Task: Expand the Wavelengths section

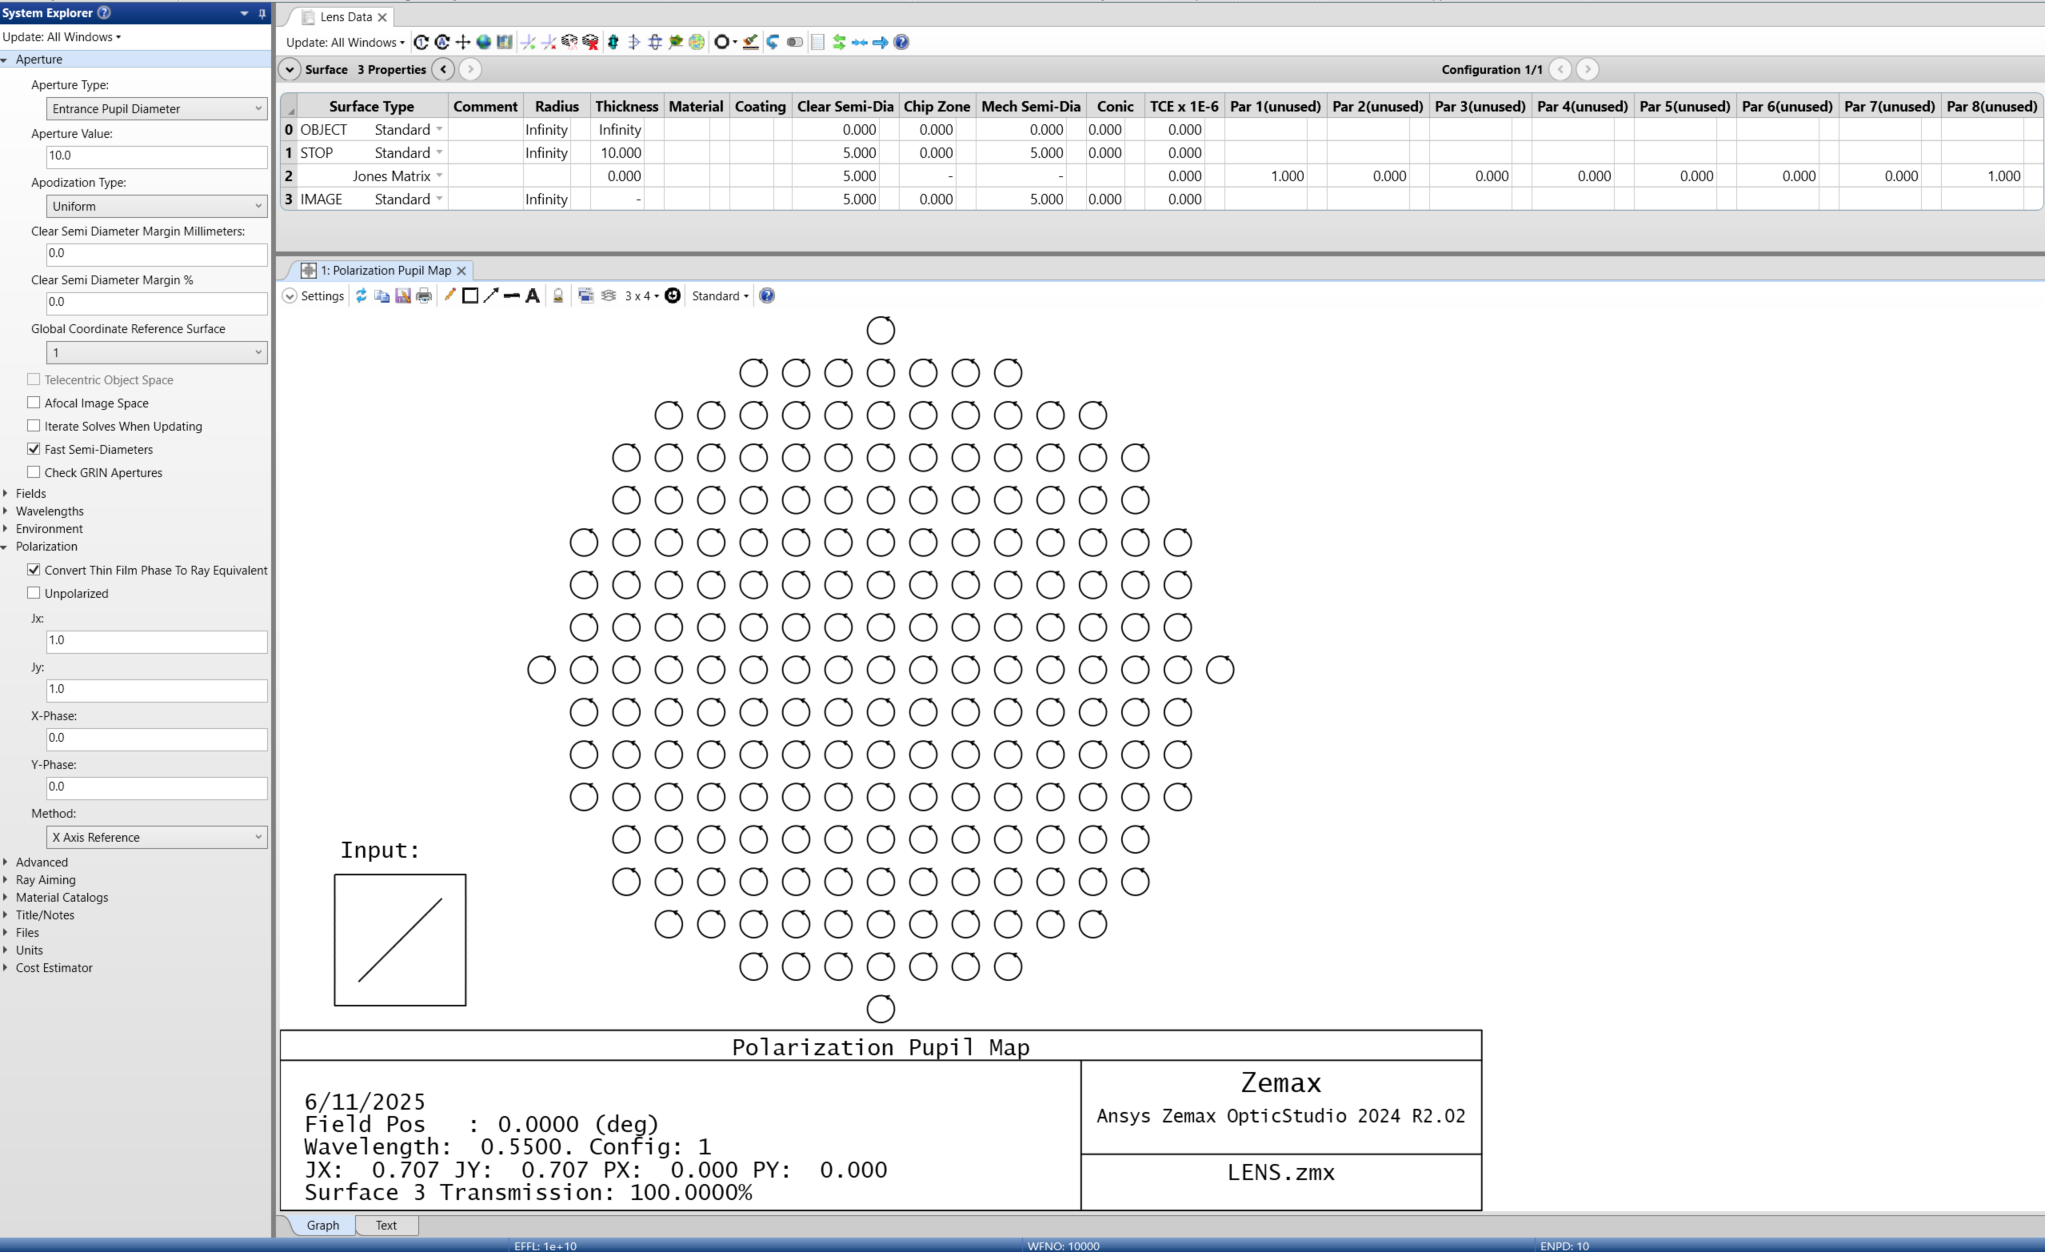Action: pos(6,511)
